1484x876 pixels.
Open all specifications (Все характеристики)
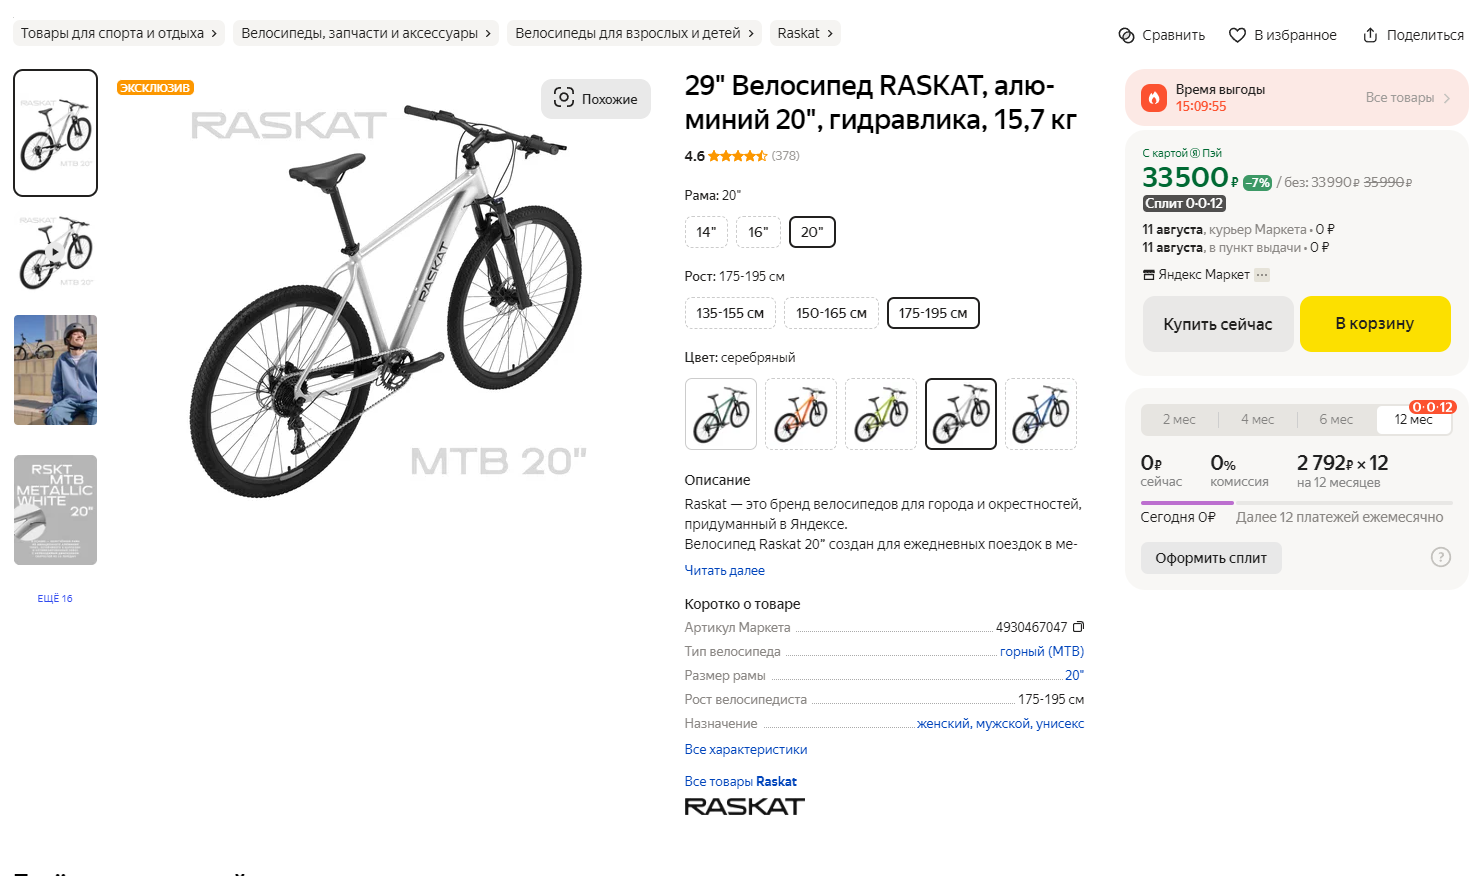[x=745, y=749]
